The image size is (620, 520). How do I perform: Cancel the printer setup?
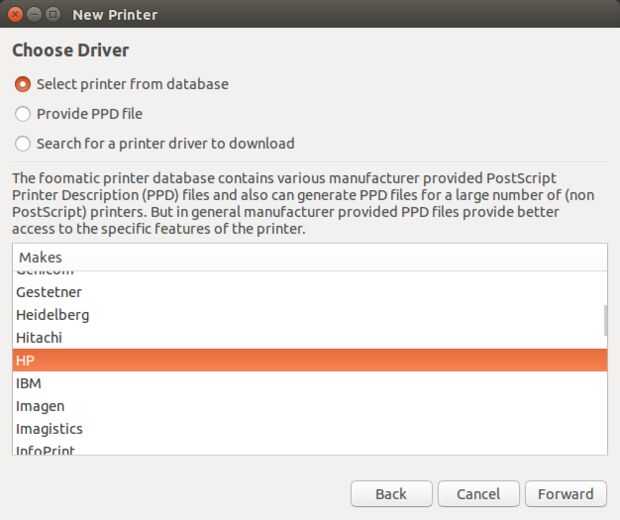tap(478, 494)
